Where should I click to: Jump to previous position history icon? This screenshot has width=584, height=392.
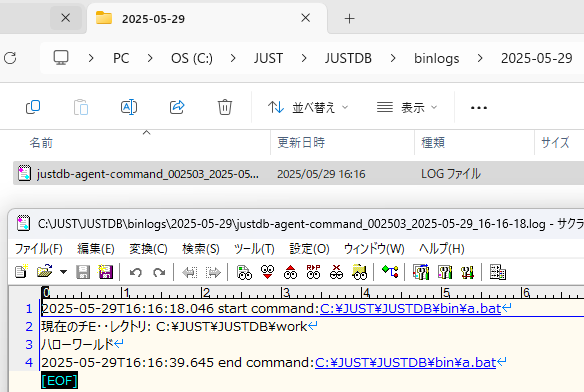tap(190, 272)
